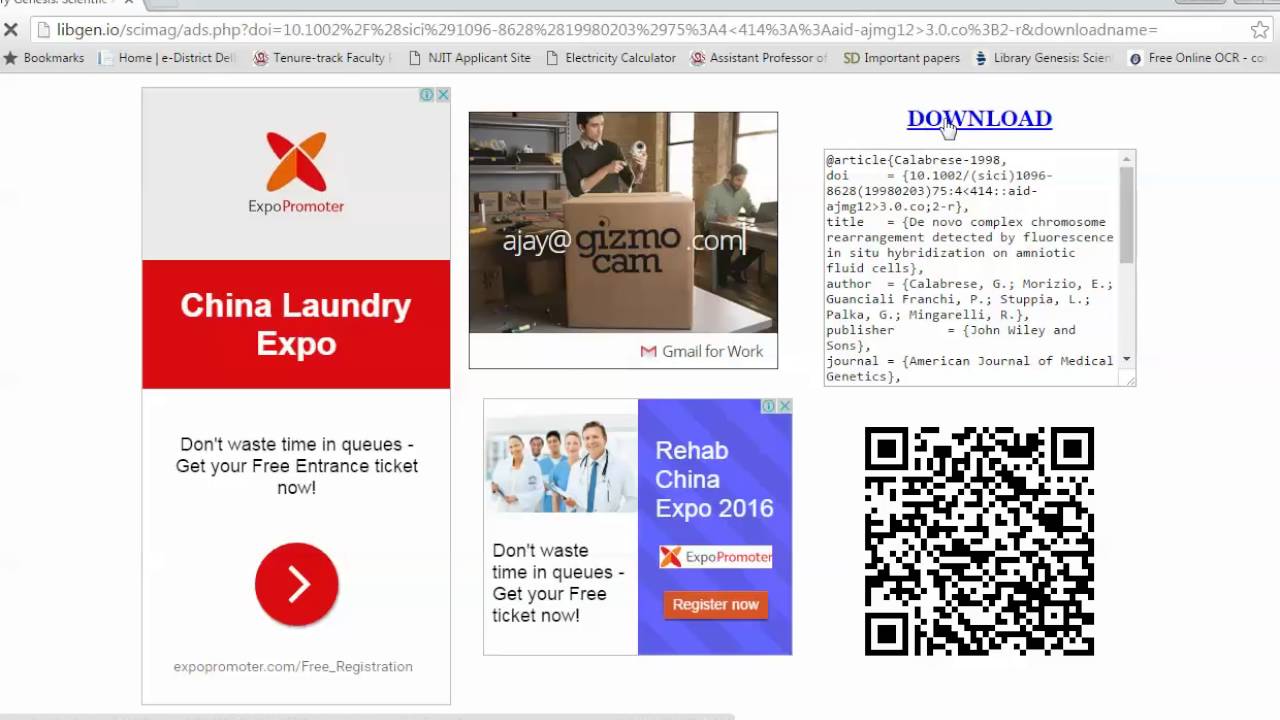
Task: Stop page loading with the X button
Action: [11, 29]
